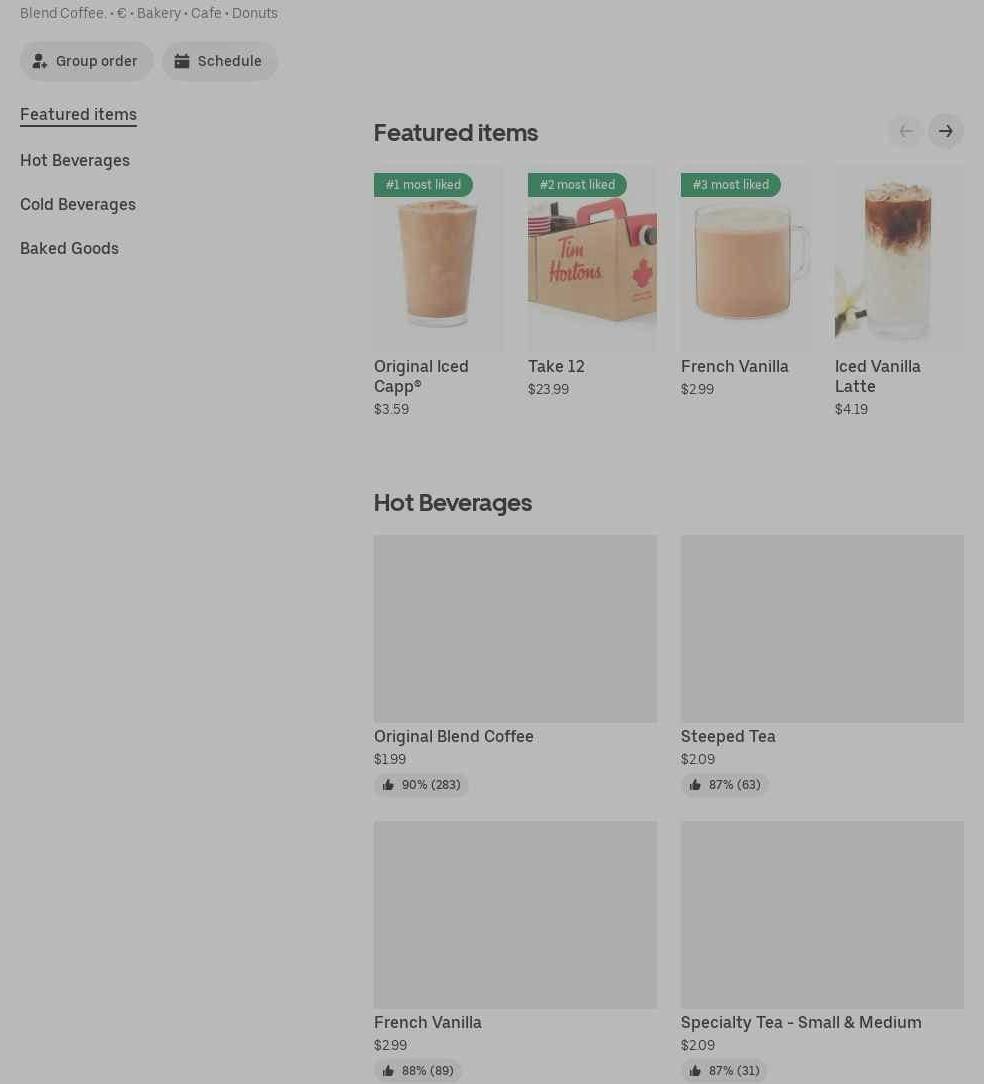
Task: Open Iced Vanilla Latte featured item
Action: (x=899, y=292)
